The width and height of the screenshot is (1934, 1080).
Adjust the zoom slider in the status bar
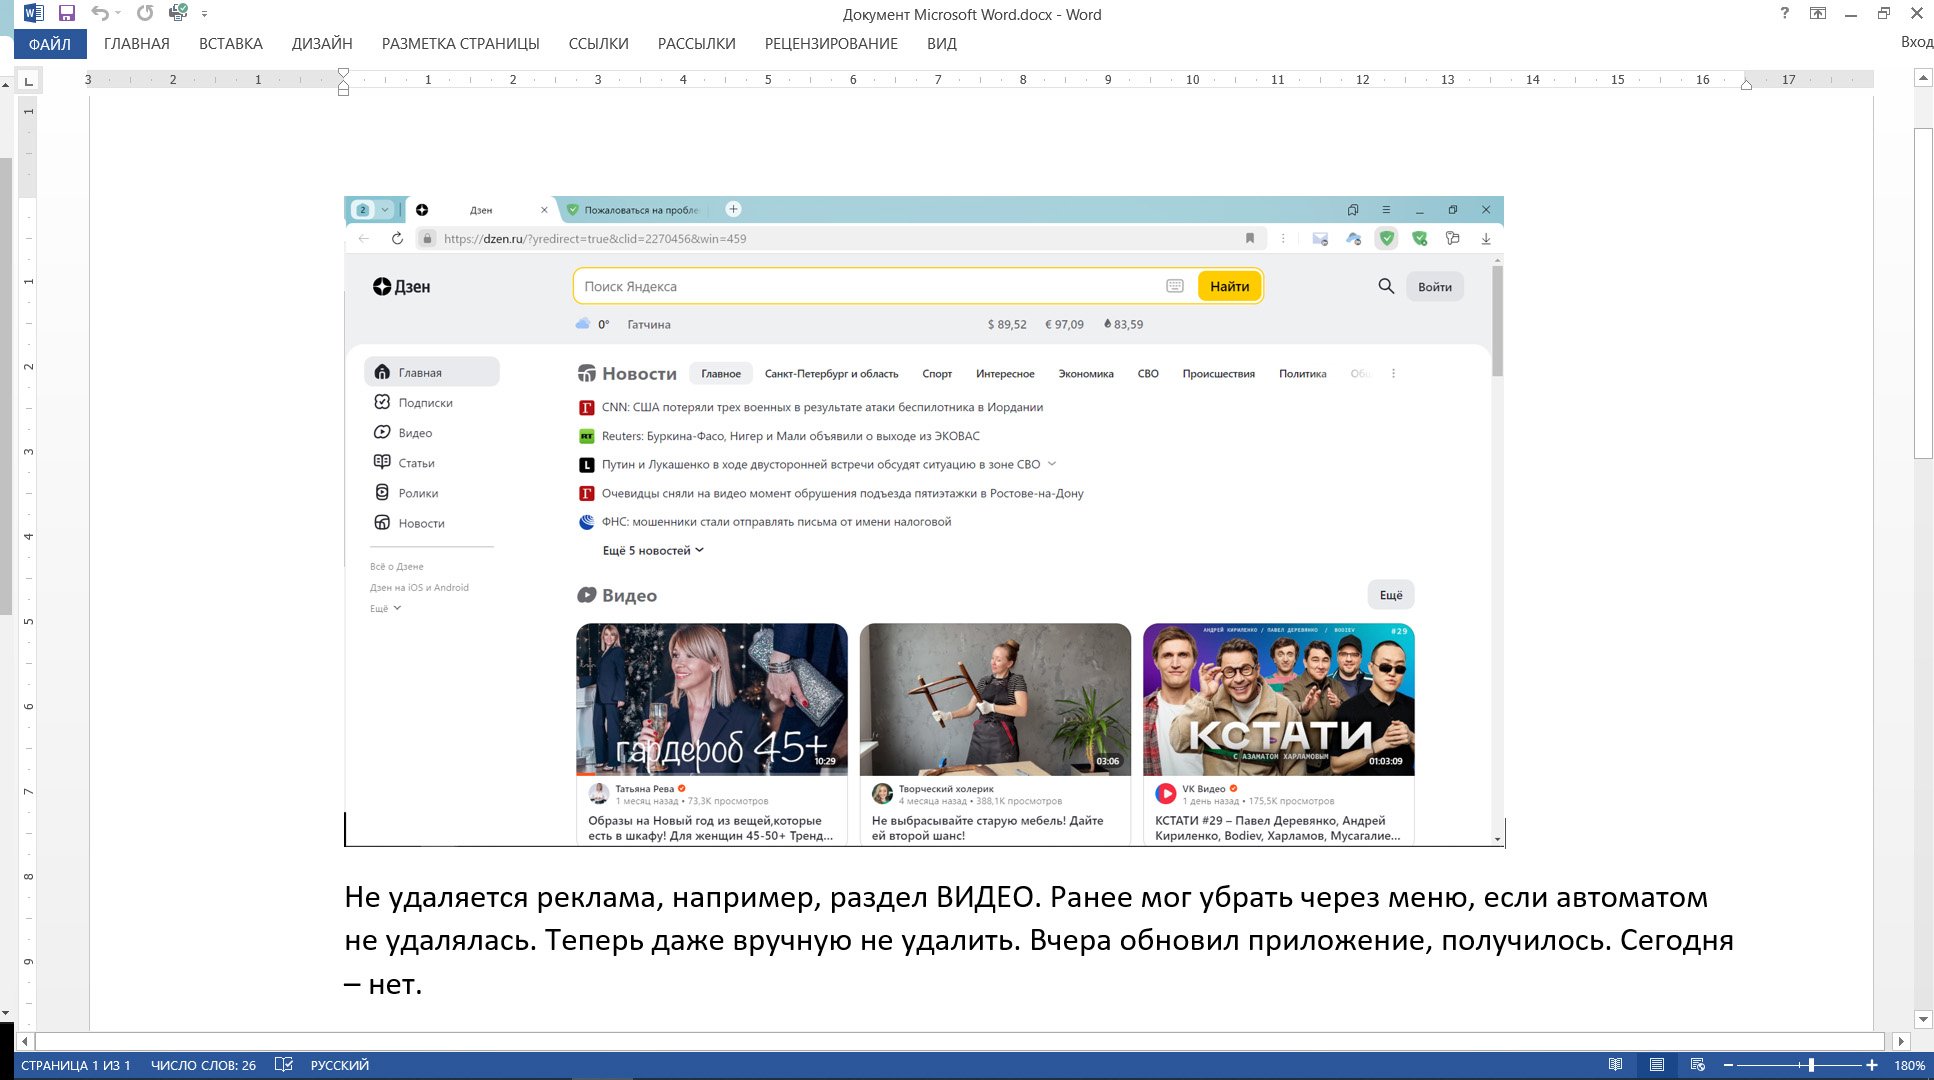[1811, 1064]
